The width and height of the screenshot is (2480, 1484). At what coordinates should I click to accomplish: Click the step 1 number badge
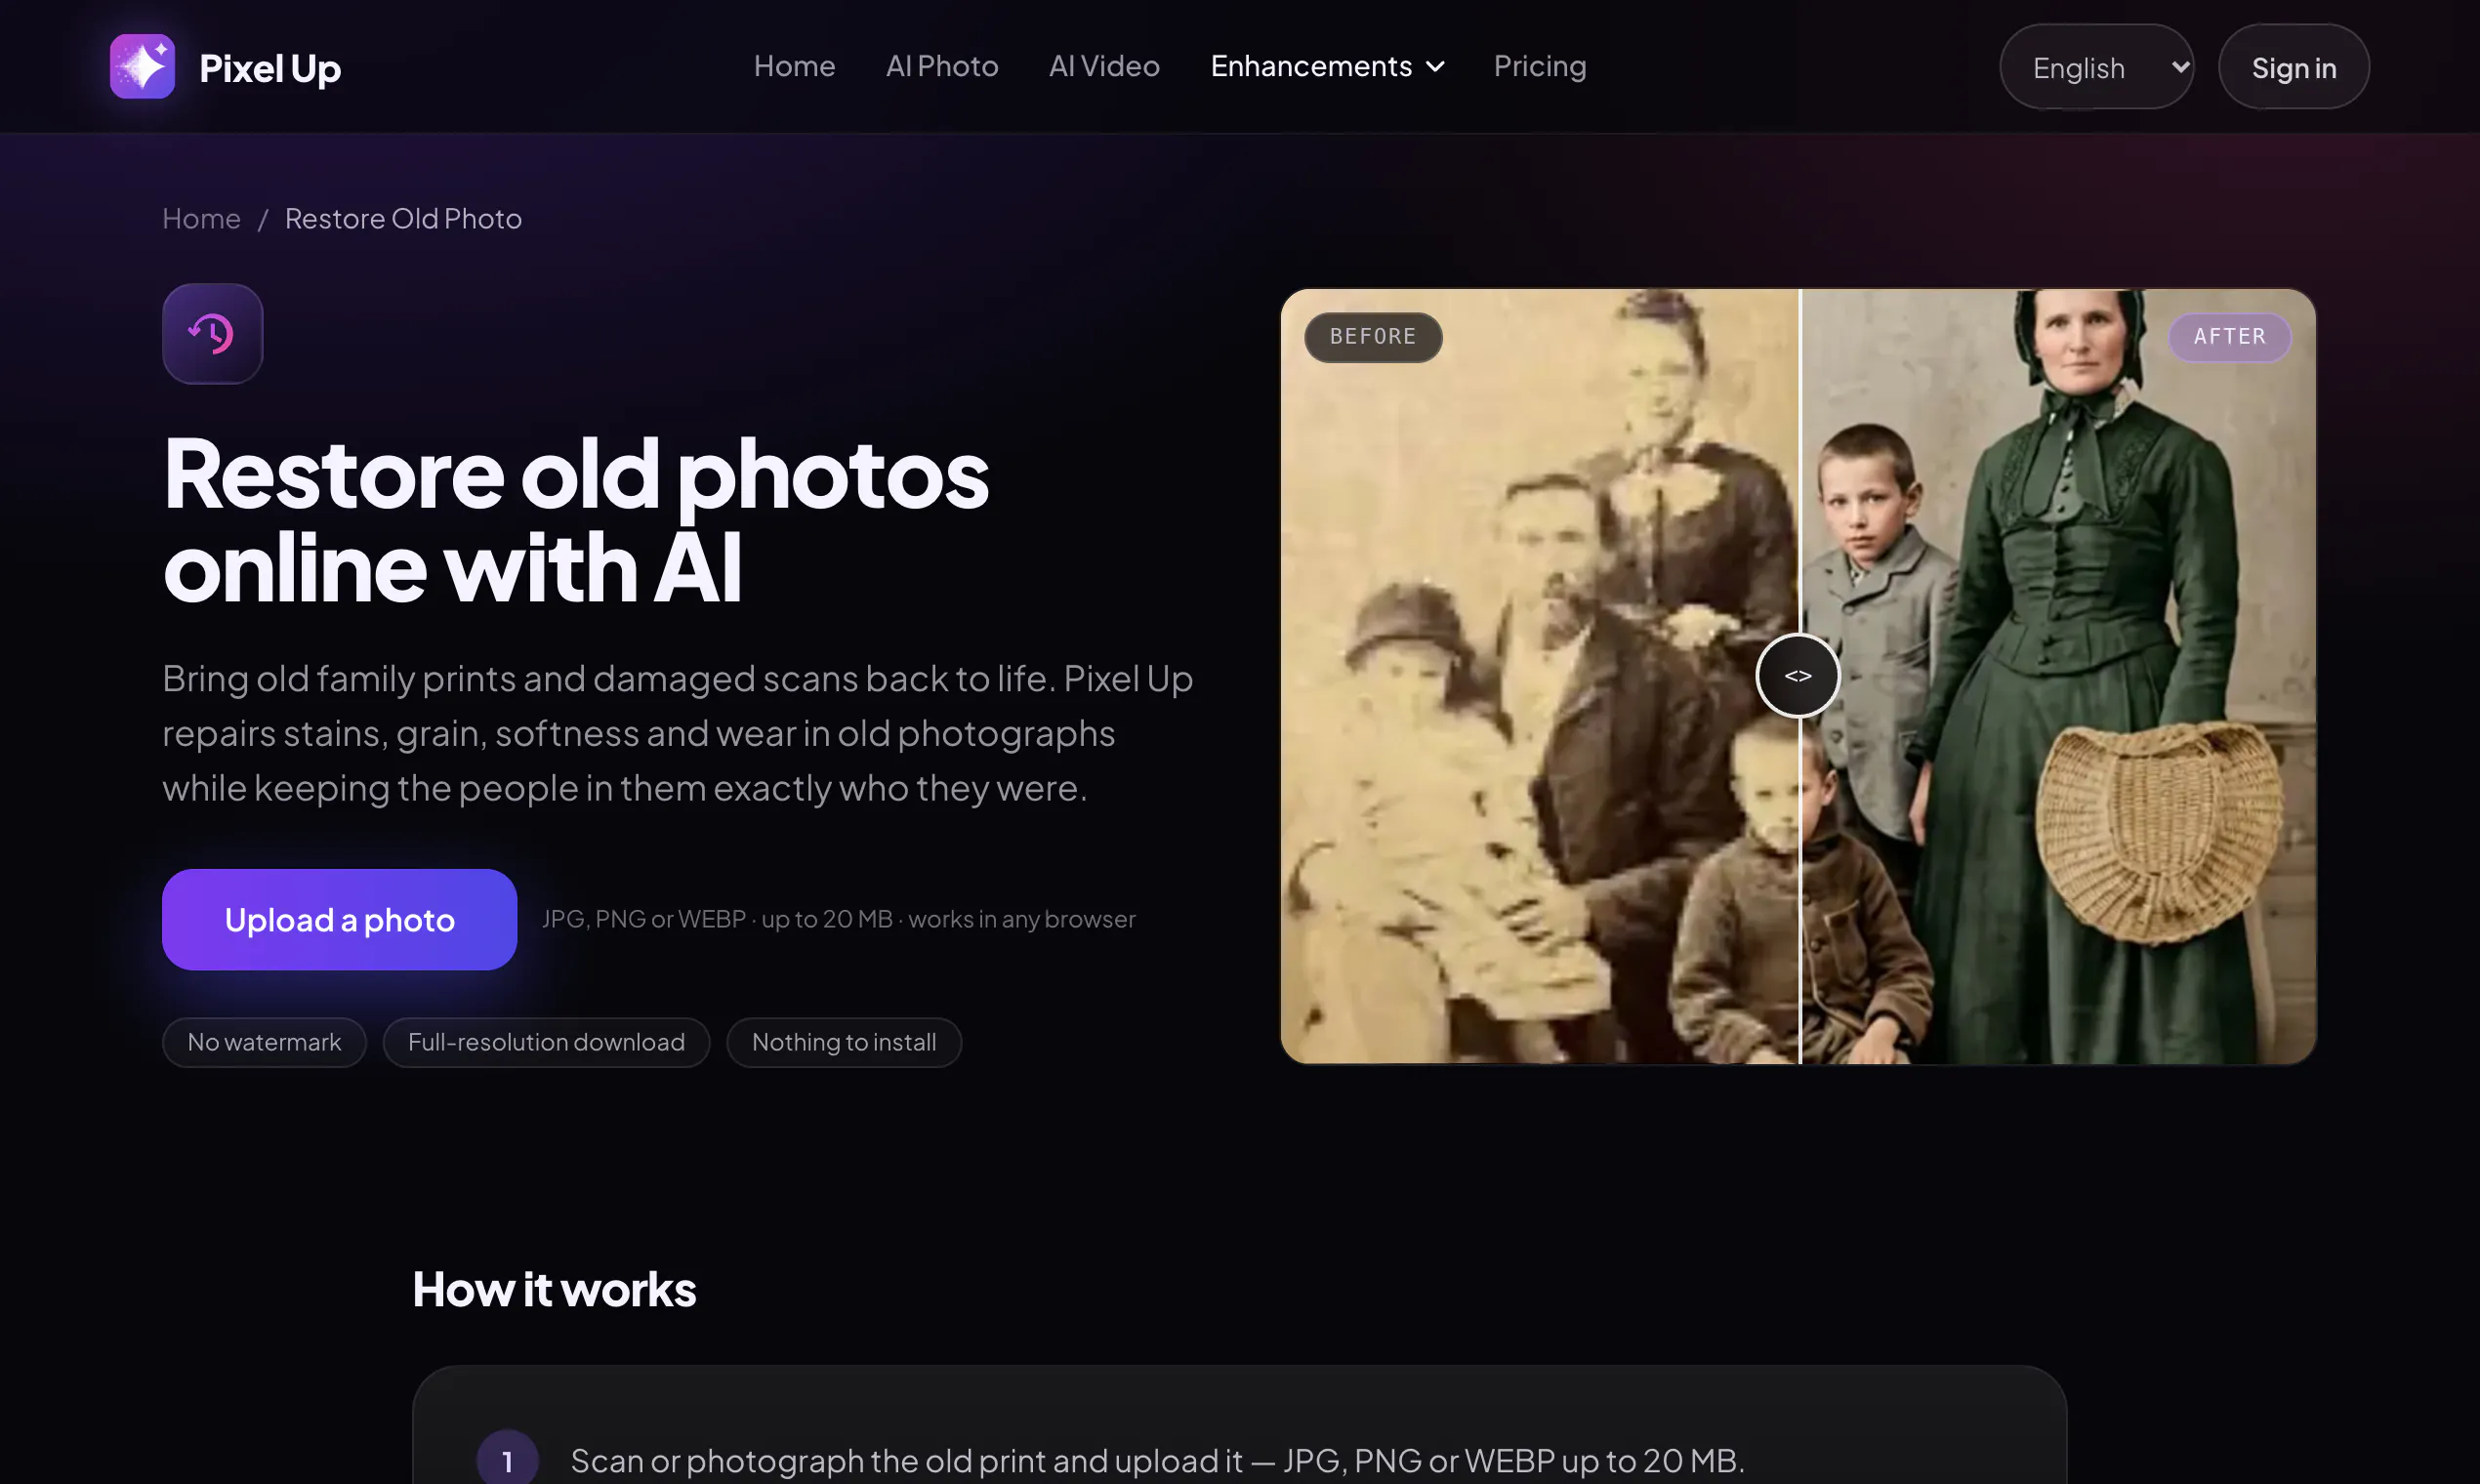(x=507, y=1459)
